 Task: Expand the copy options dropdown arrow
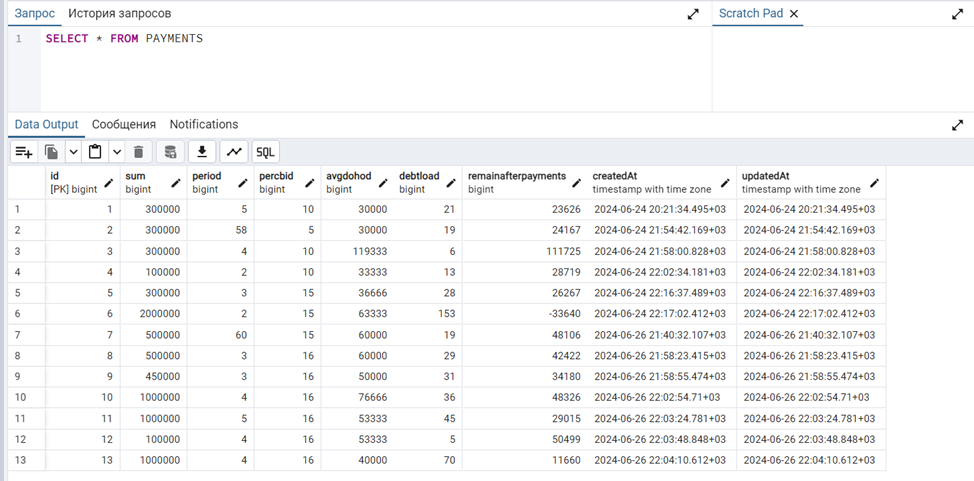click(73, 152)
